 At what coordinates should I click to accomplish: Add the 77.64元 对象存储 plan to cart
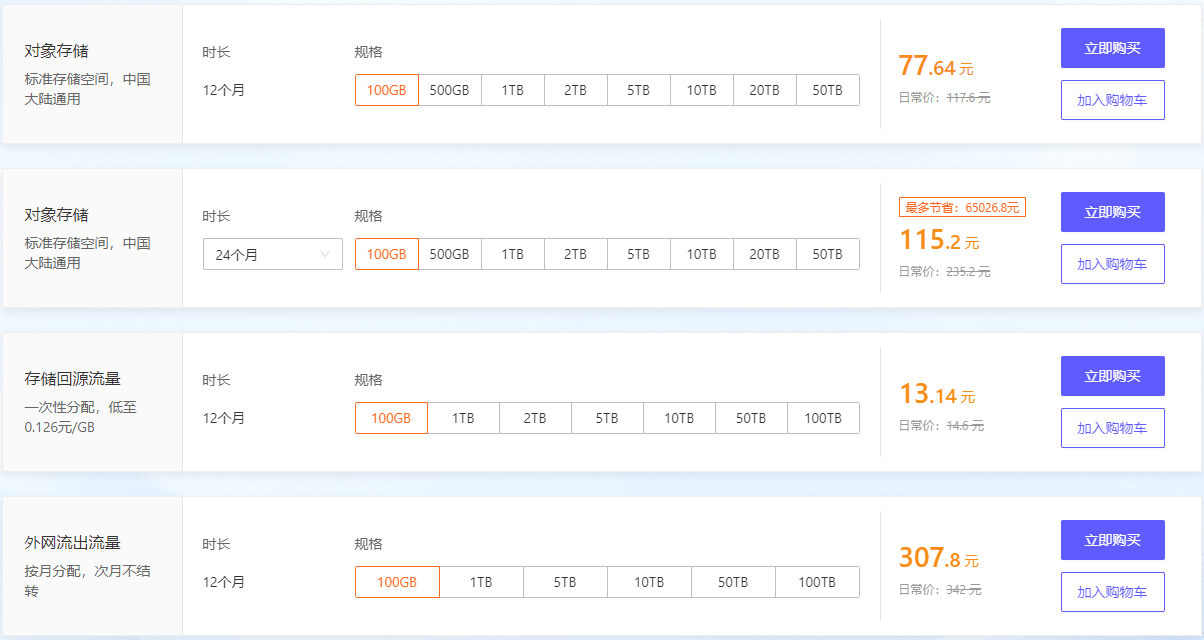1112,100
